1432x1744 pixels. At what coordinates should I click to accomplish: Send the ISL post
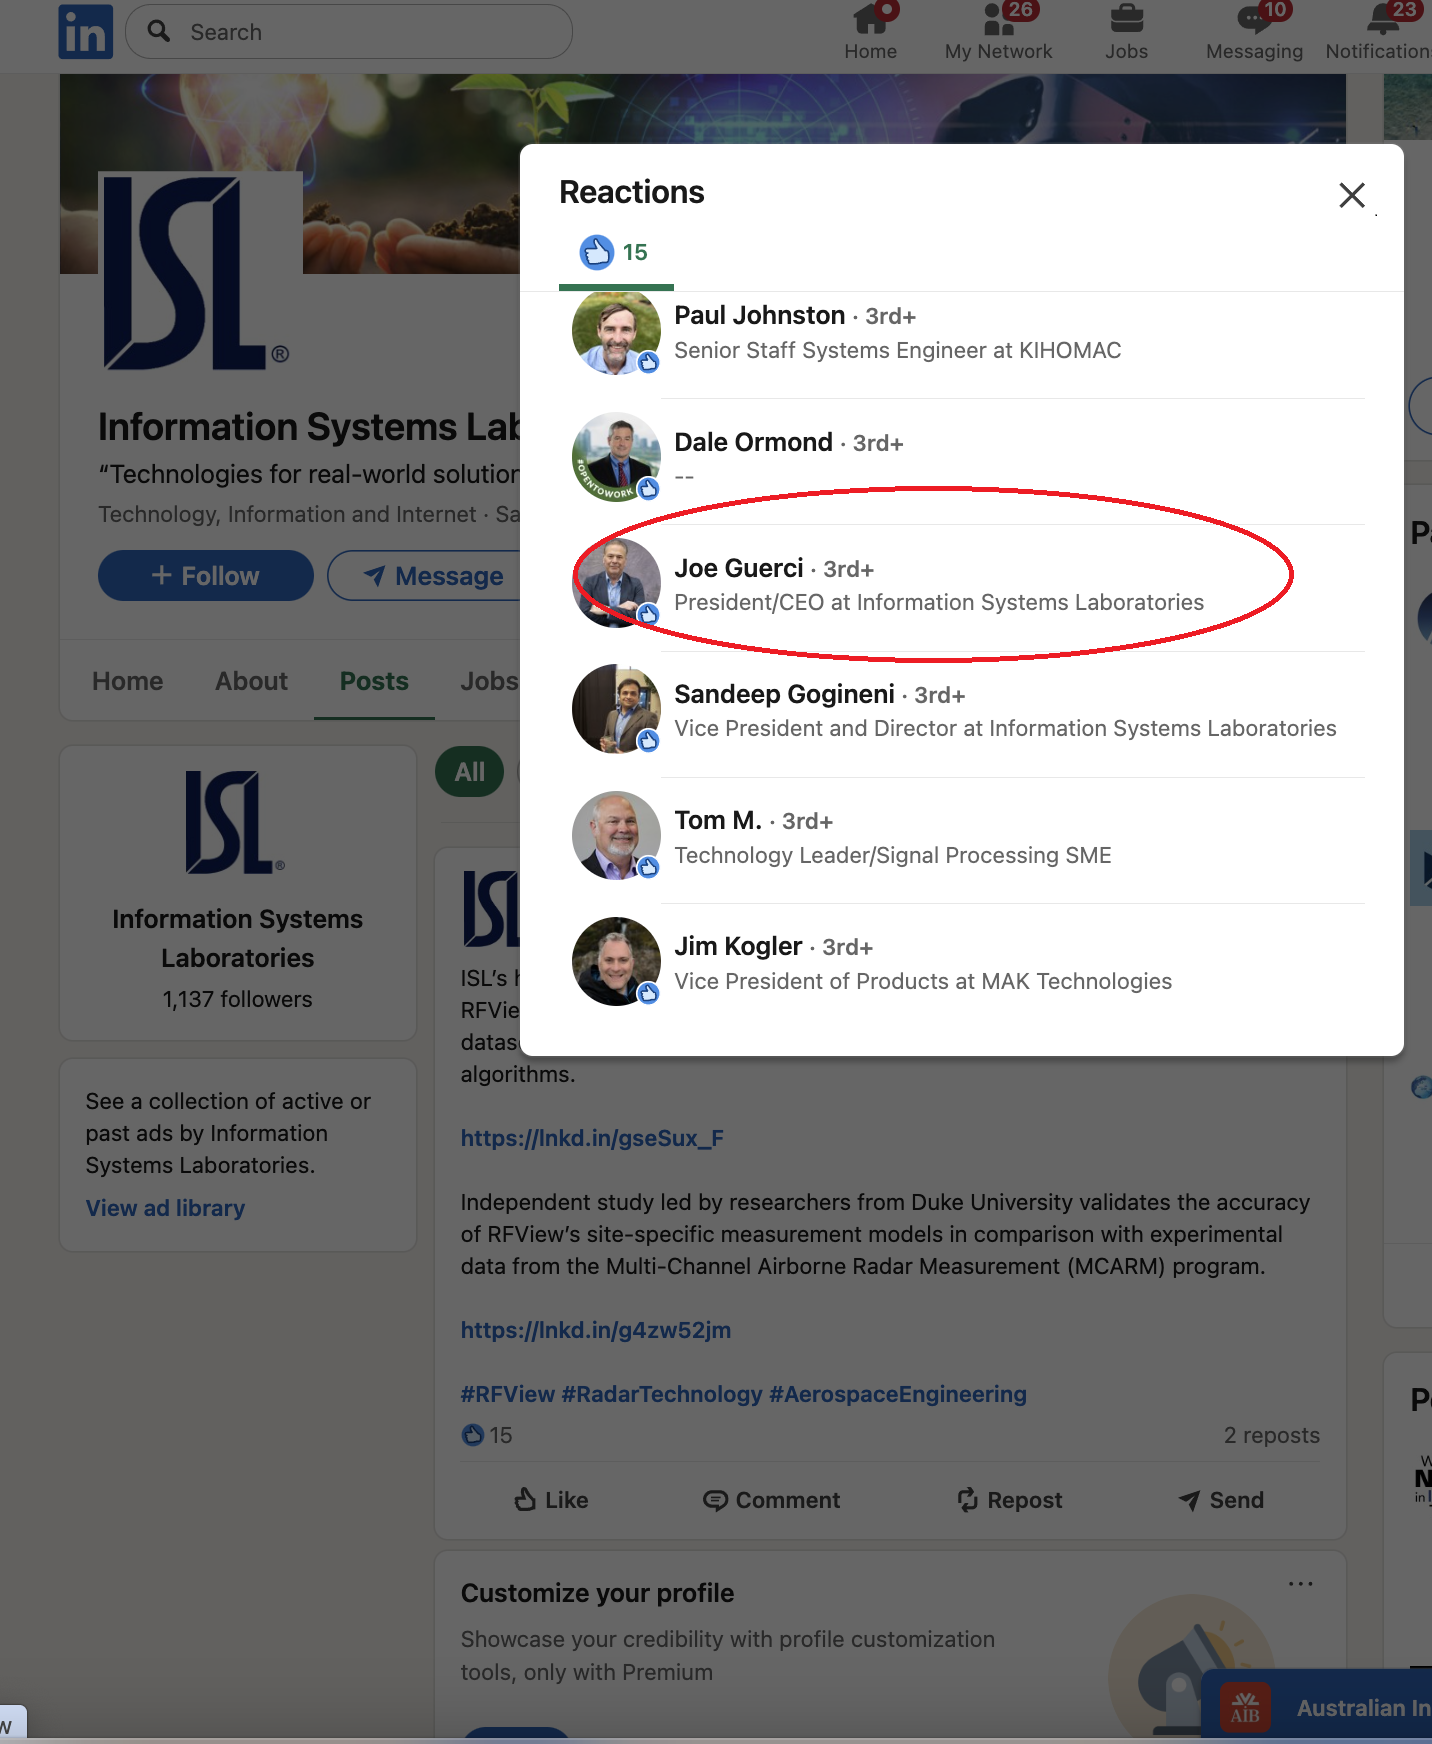[x=1221, y=1500]
